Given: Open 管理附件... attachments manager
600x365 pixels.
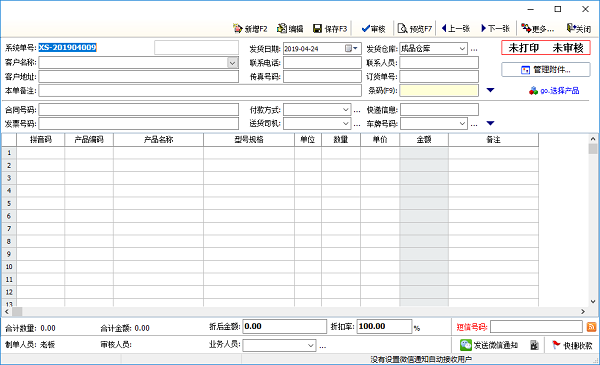Looking at the screenshot, I should [546, 70].
